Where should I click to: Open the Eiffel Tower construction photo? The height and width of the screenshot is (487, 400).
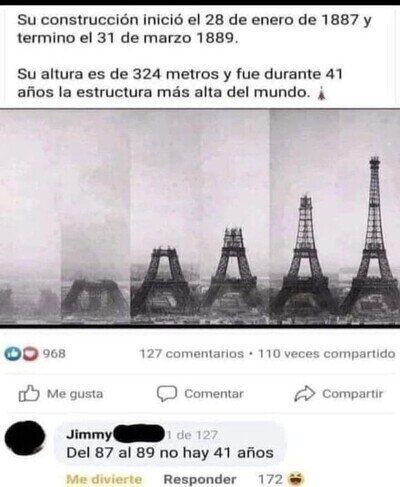pyautogui.click(x=200, y=218)
